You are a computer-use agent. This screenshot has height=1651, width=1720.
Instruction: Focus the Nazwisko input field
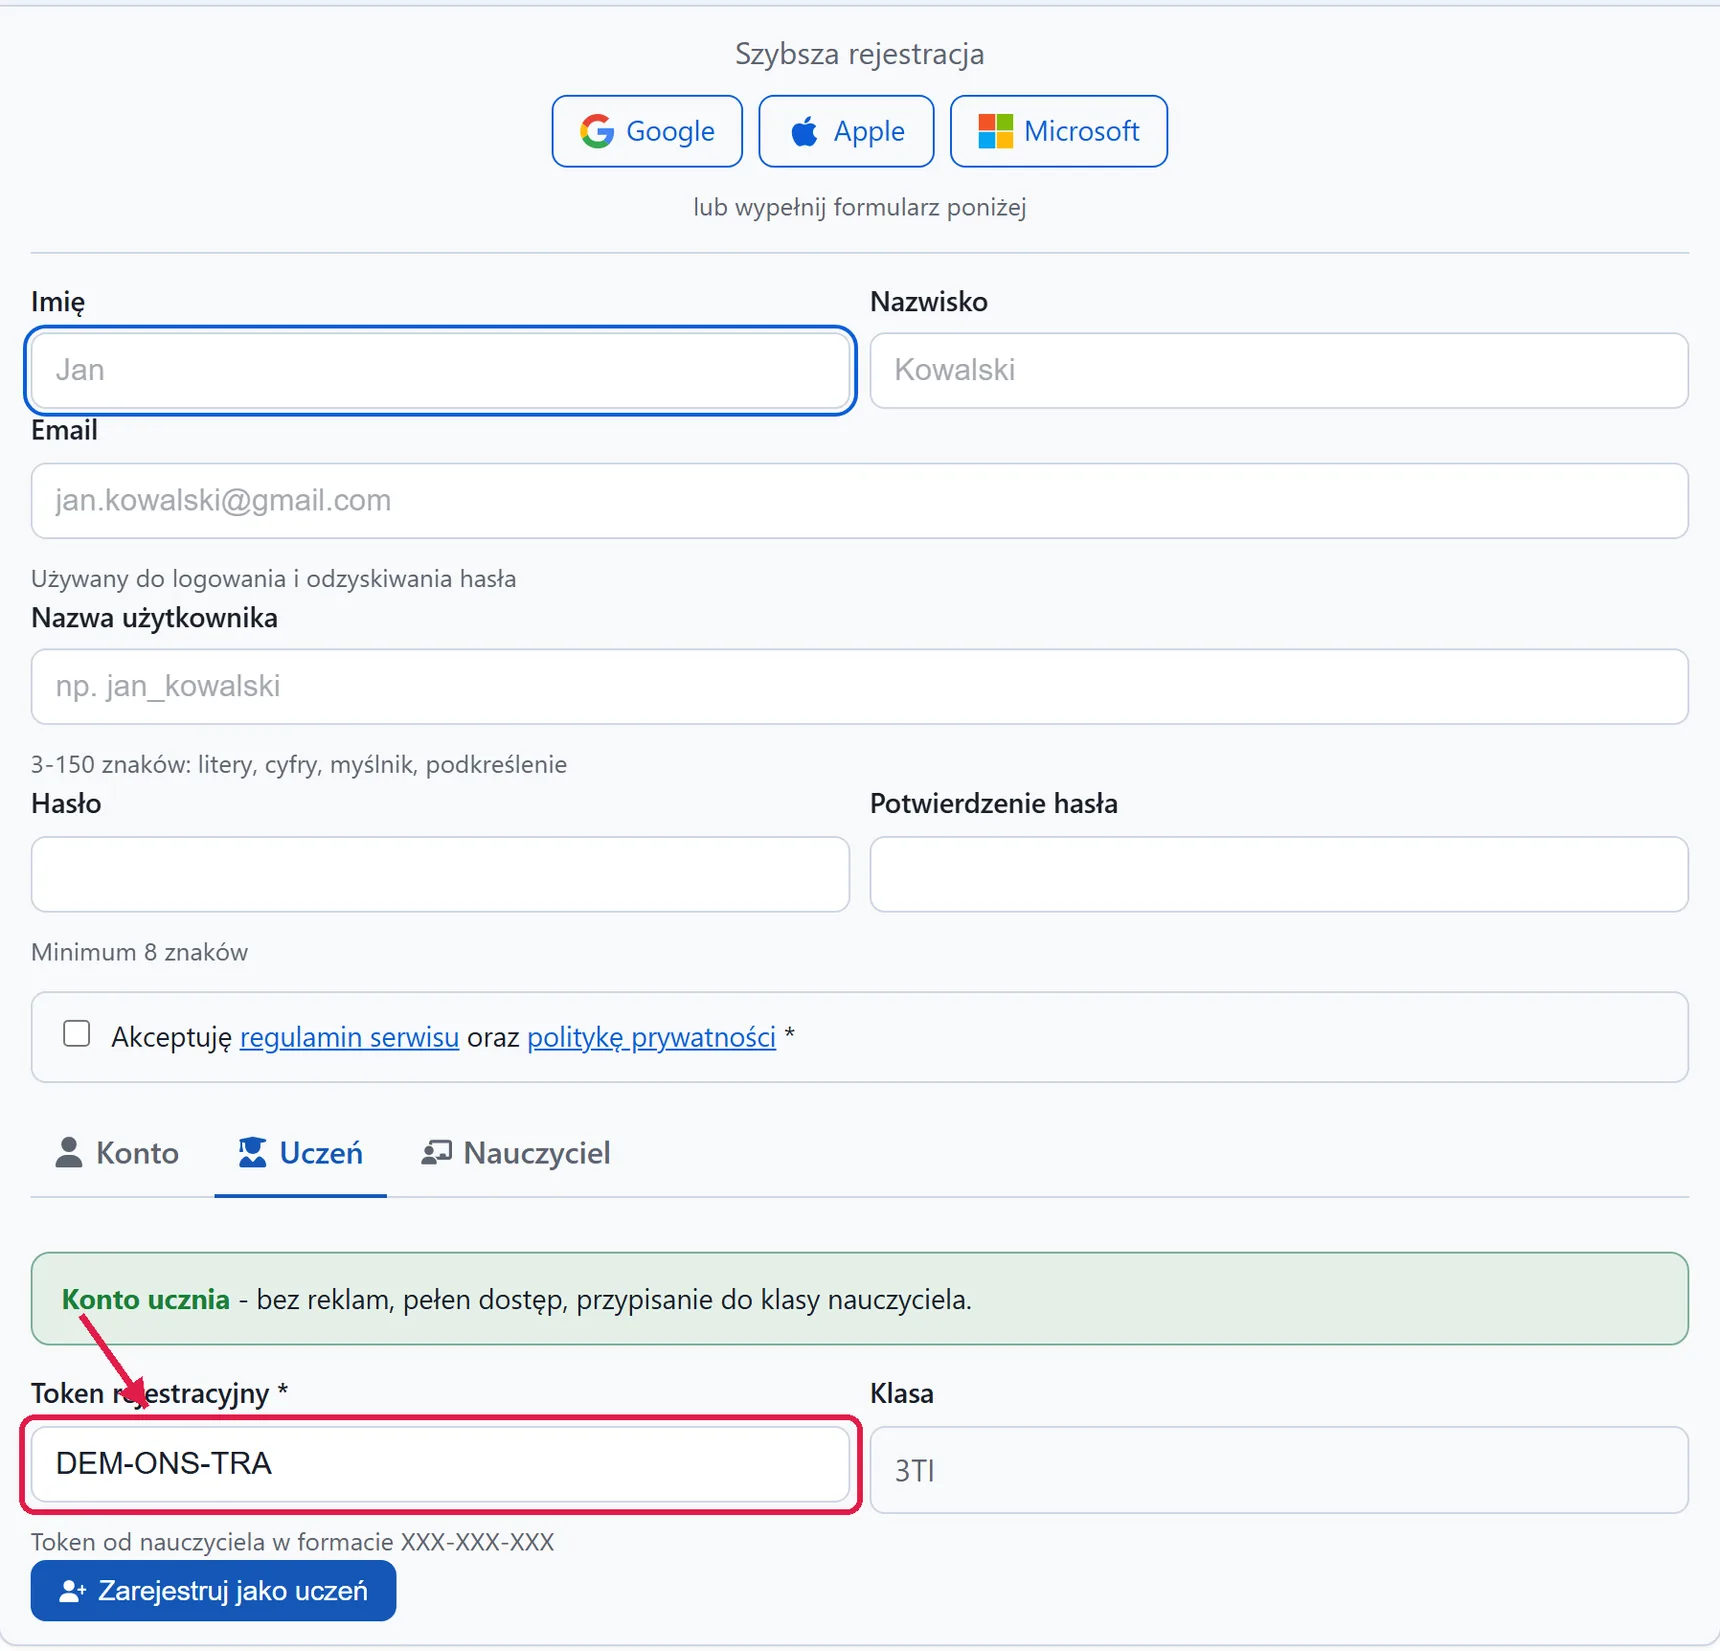coord(1279,370)
